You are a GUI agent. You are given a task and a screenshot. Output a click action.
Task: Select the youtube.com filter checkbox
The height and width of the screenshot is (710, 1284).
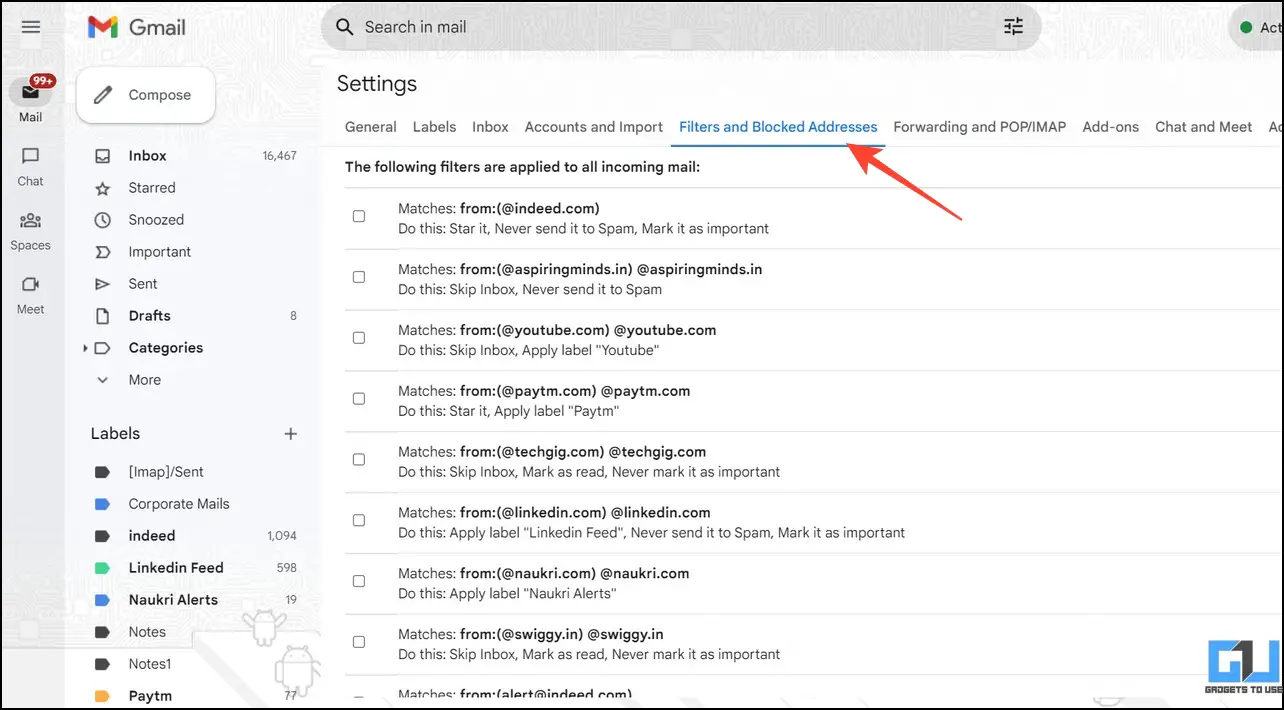coord(359,338)
